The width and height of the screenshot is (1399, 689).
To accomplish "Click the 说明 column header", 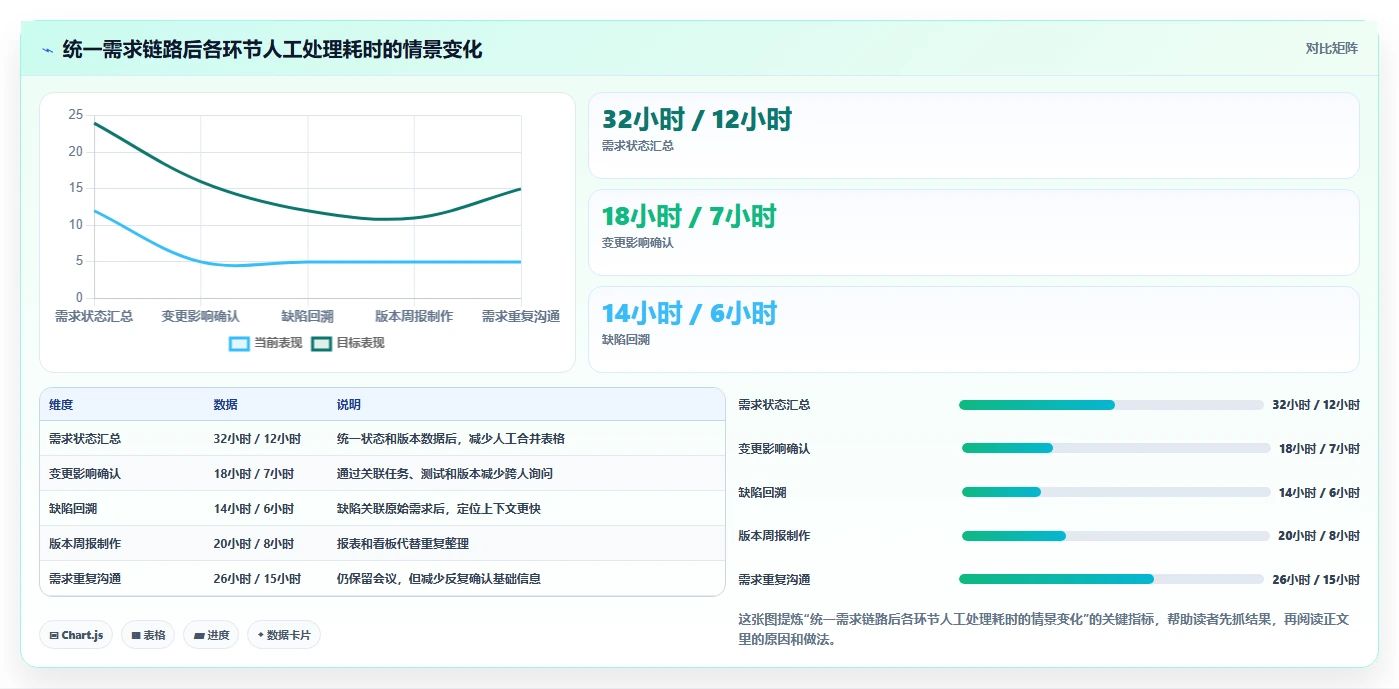I will 349,405.
